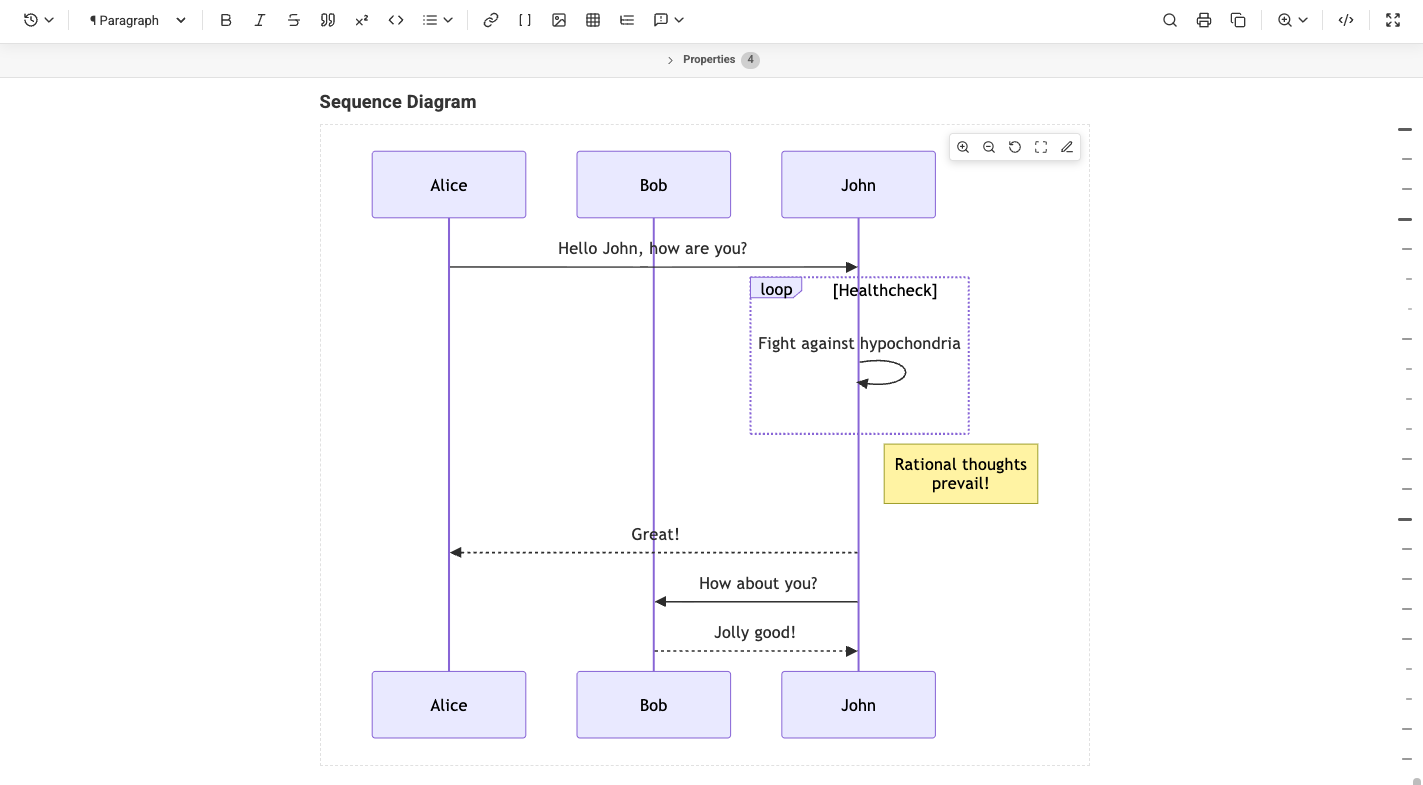Switch to source code view

[x=1346, y=20]
